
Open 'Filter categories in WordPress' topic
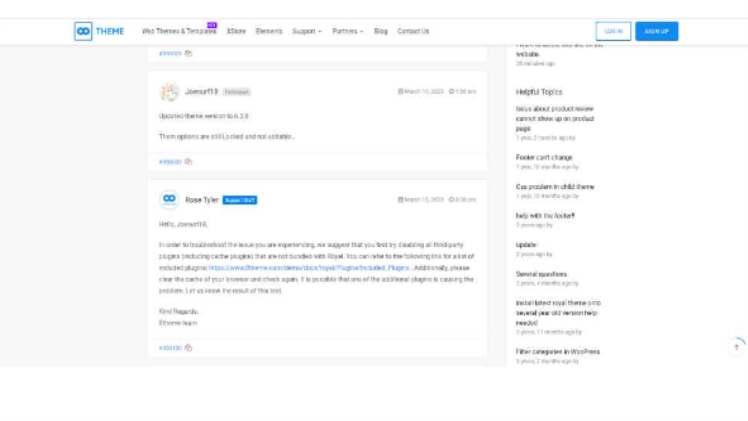(x=557, y=352)
